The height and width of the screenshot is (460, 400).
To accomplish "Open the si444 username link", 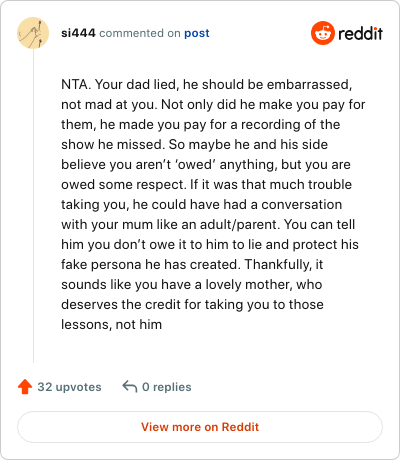I will click(x=78, y=33).
